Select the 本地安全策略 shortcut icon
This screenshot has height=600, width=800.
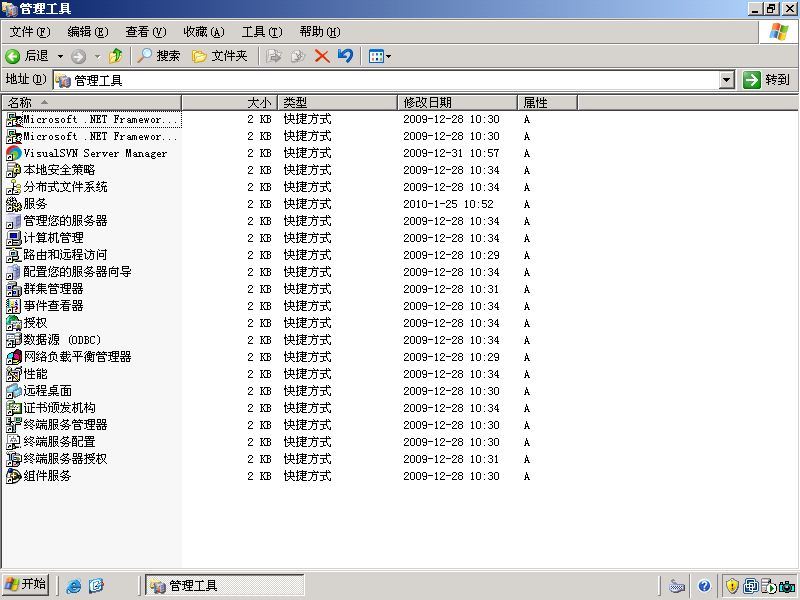(x=13, y=170)
